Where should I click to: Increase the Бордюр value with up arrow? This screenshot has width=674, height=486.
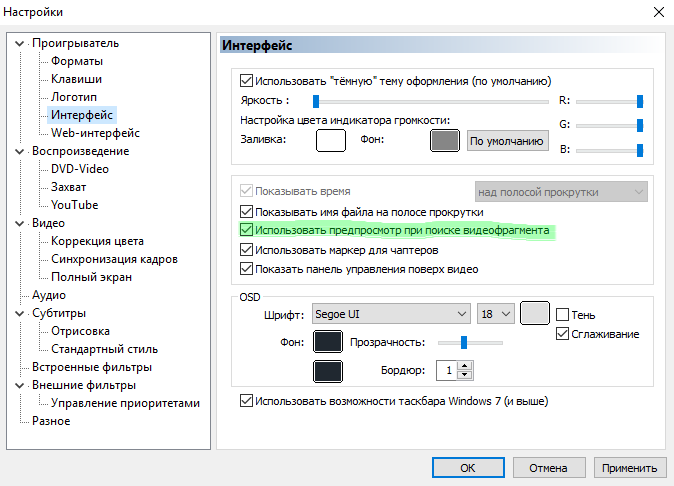pos(463,366)
